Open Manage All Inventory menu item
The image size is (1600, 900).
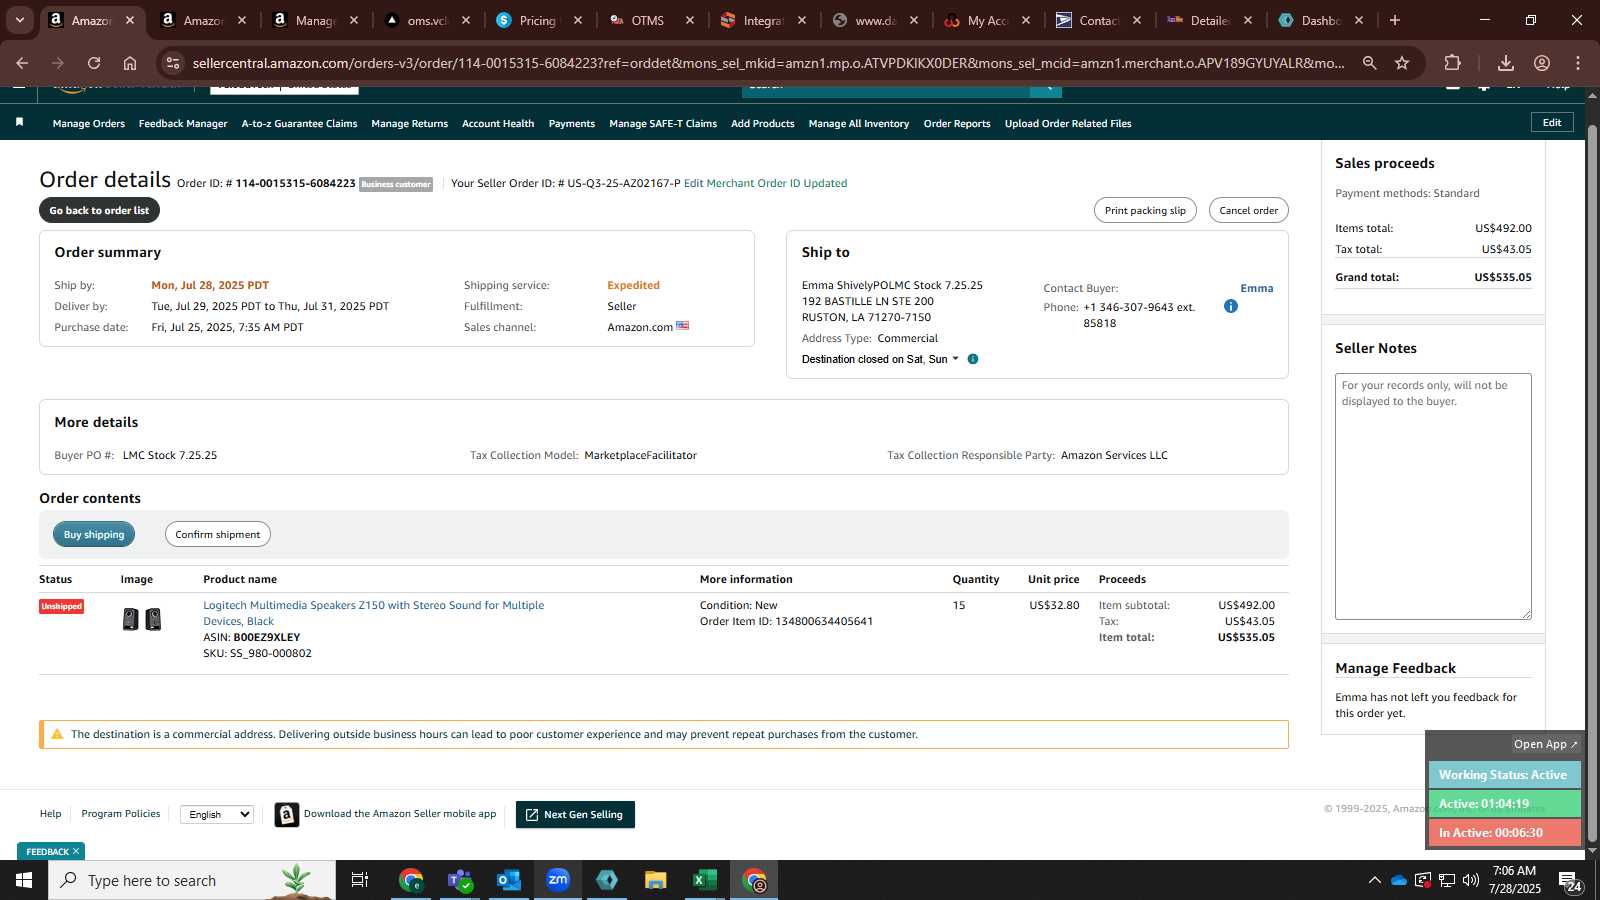859,124
